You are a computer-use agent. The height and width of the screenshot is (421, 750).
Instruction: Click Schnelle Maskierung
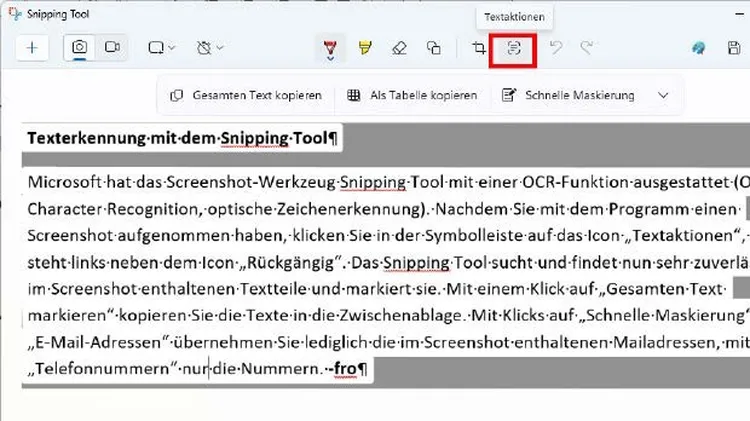[568, 95]
